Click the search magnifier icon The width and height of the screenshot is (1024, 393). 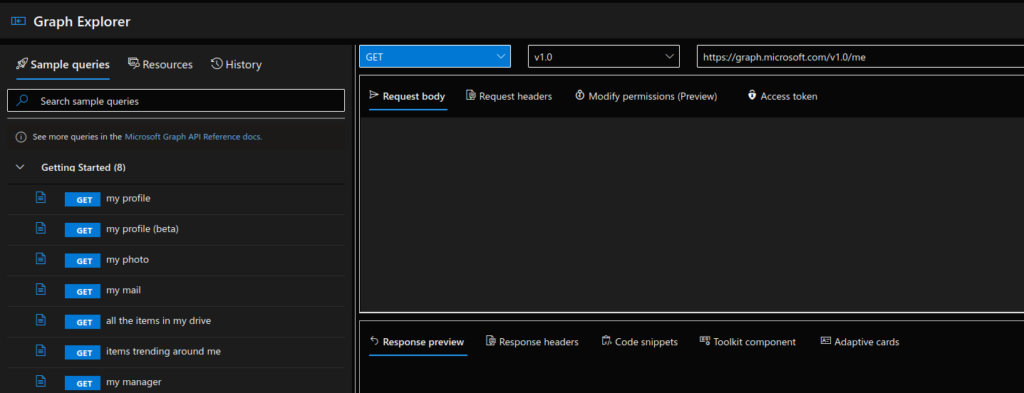(22, 101)
